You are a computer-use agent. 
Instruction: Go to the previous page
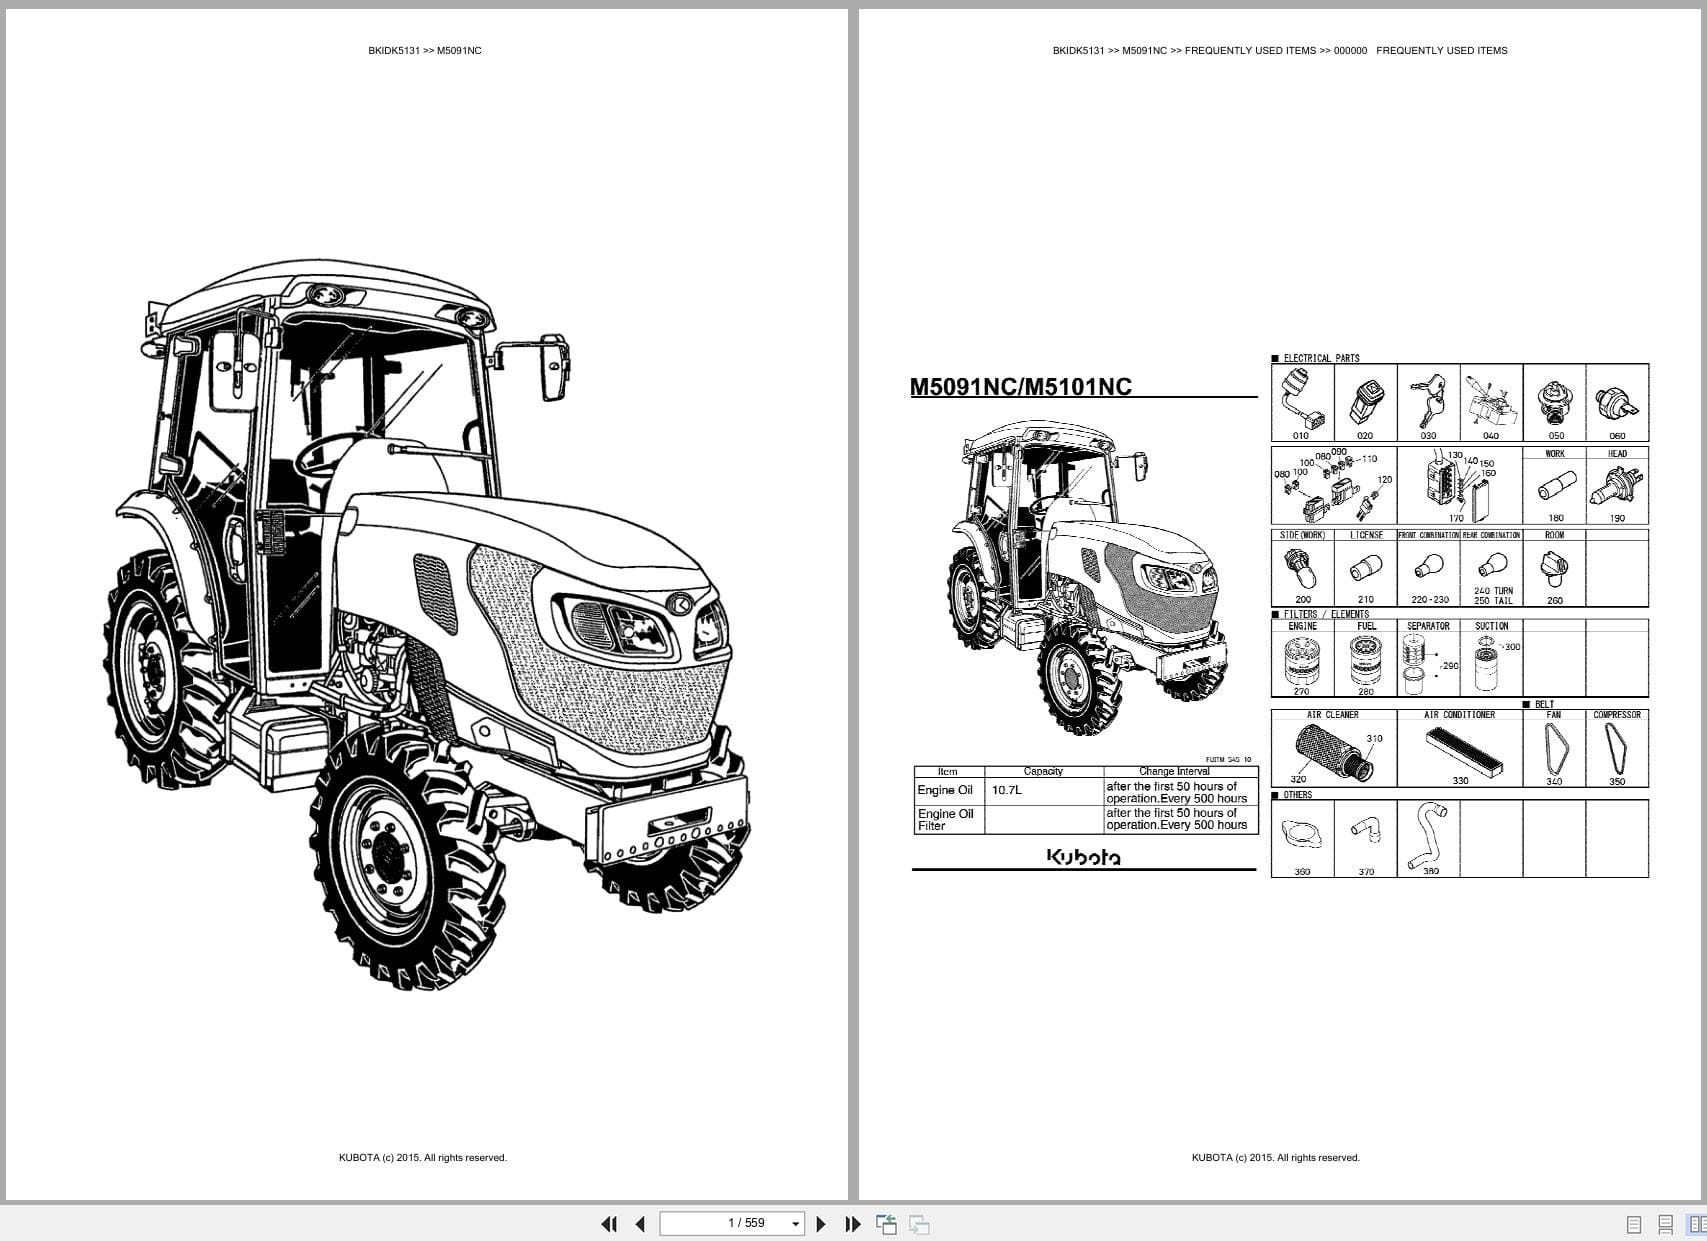pos(640,1224)
